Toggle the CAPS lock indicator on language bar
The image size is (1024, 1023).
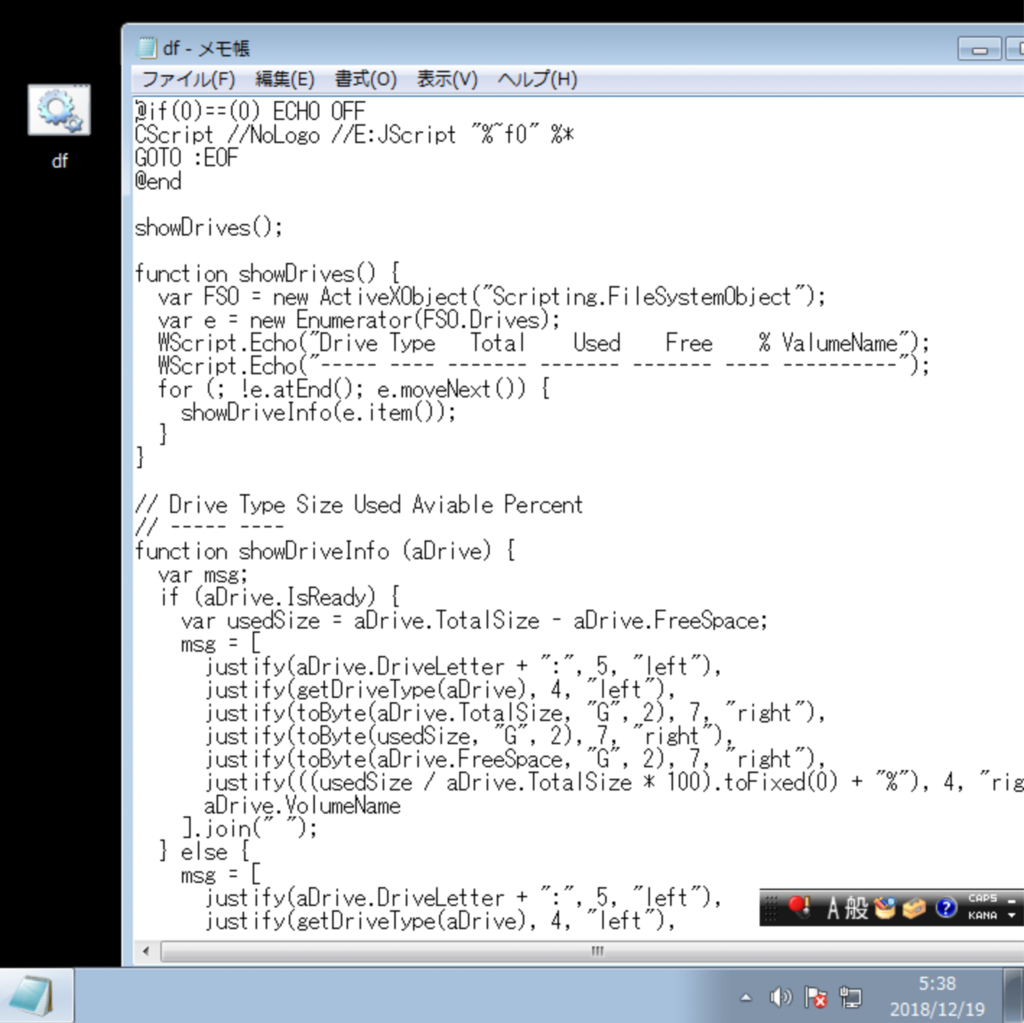coord(982,898)
